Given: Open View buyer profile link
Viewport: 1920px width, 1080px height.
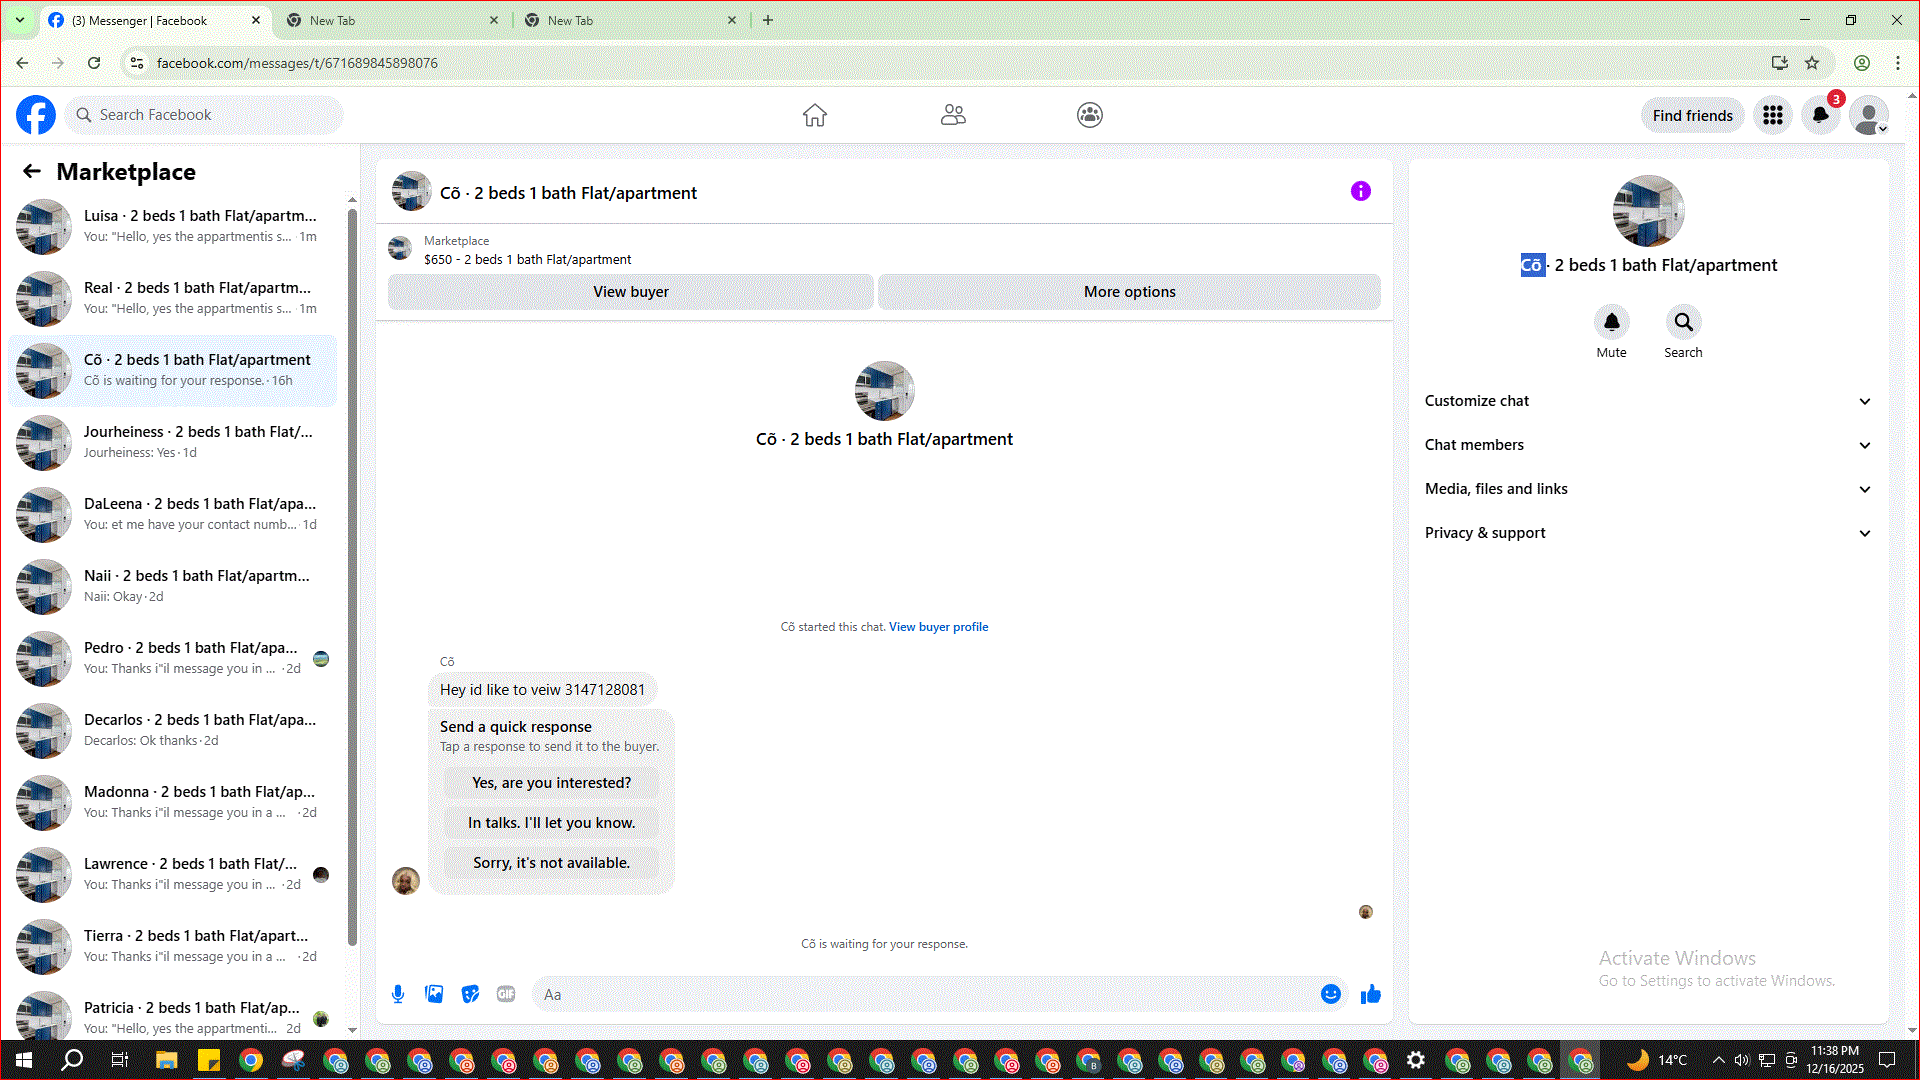Looking at the screenshot, I should pos(938,627).
